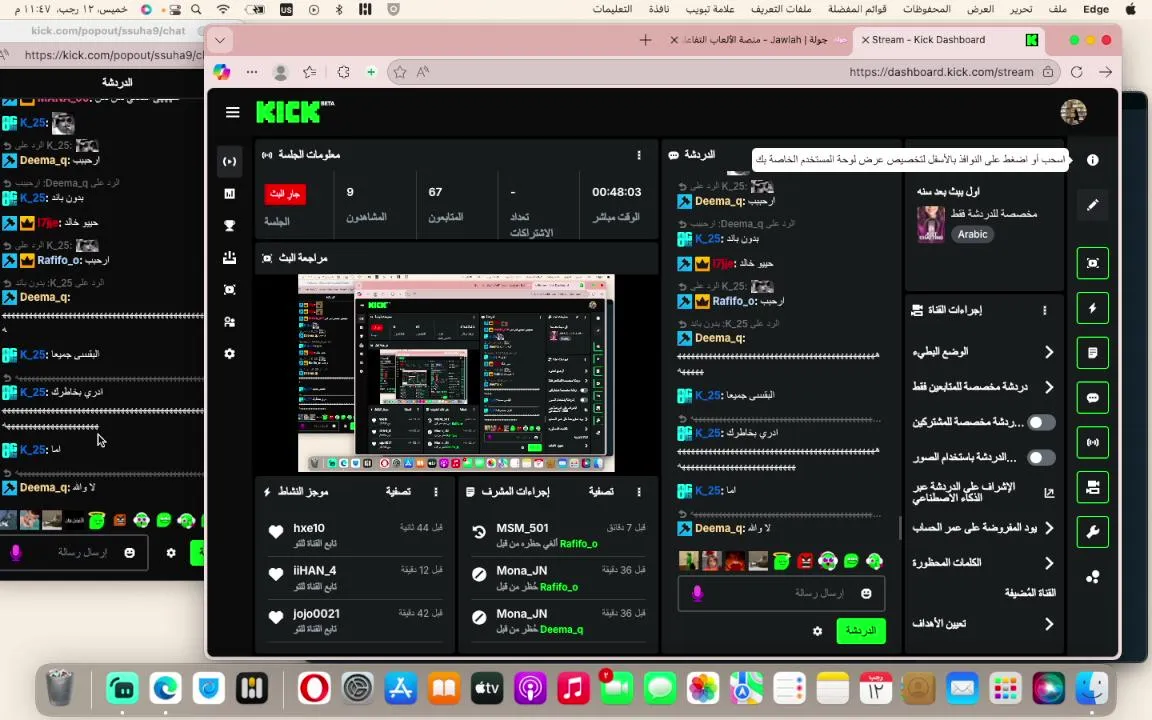Screen dimensions: 1152x720
Task: Toggle the emote-only chat switch
Action: [1041, 458]
